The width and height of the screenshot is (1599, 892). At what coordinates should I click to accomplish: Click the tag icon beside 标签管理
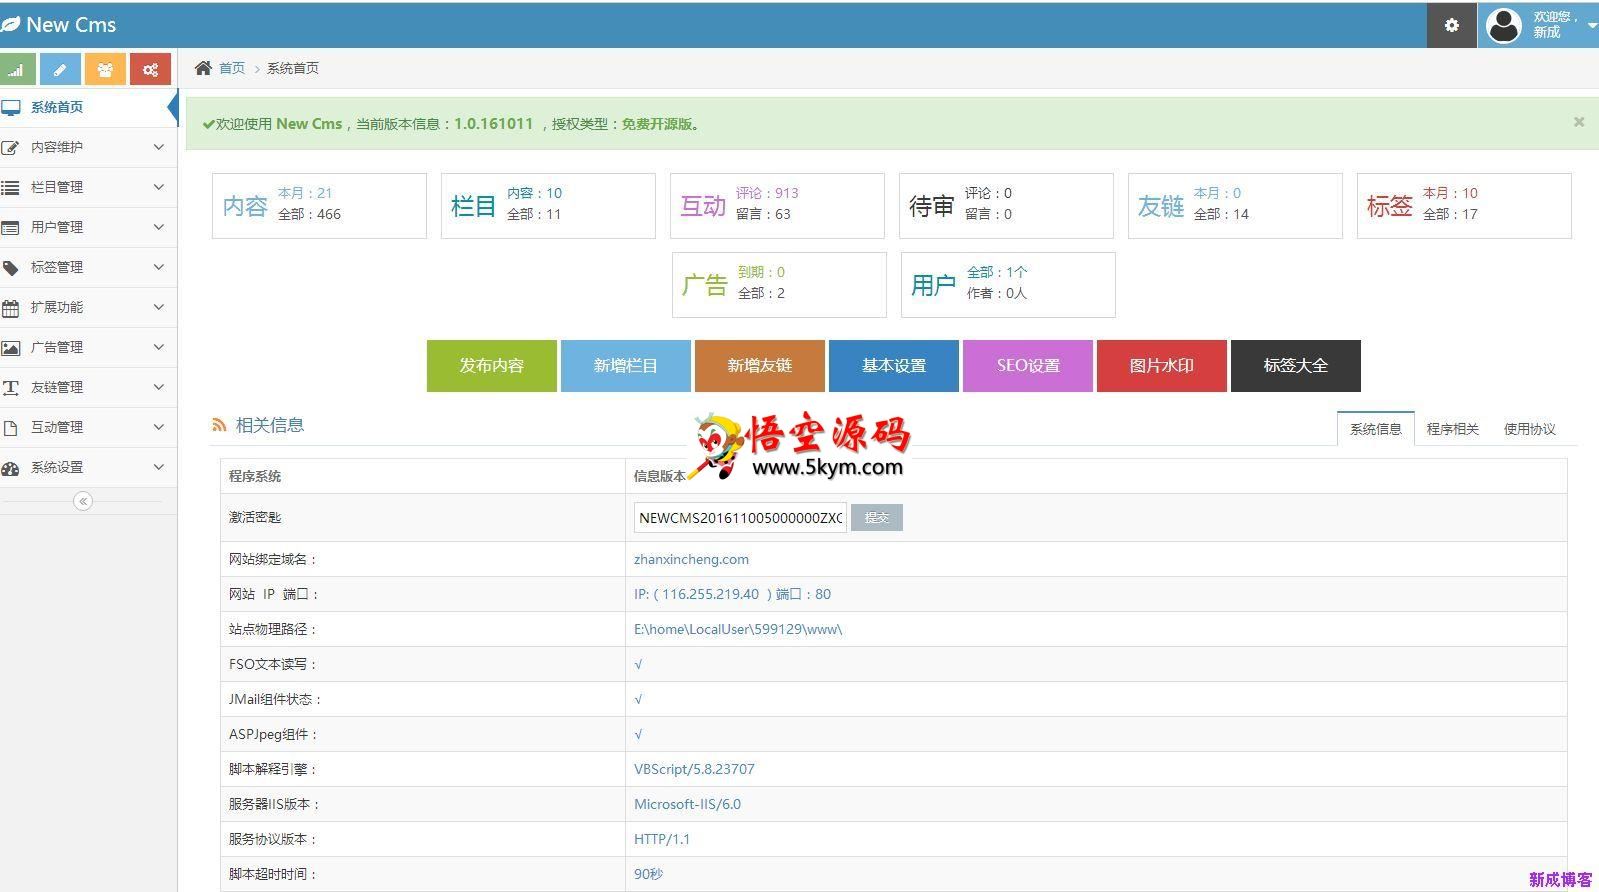[10, 267]
